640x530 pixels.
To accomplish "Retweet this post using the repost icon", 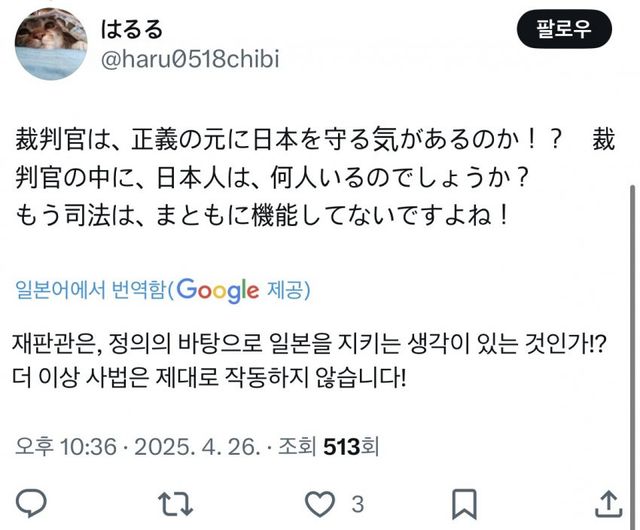I will (173, 501).
